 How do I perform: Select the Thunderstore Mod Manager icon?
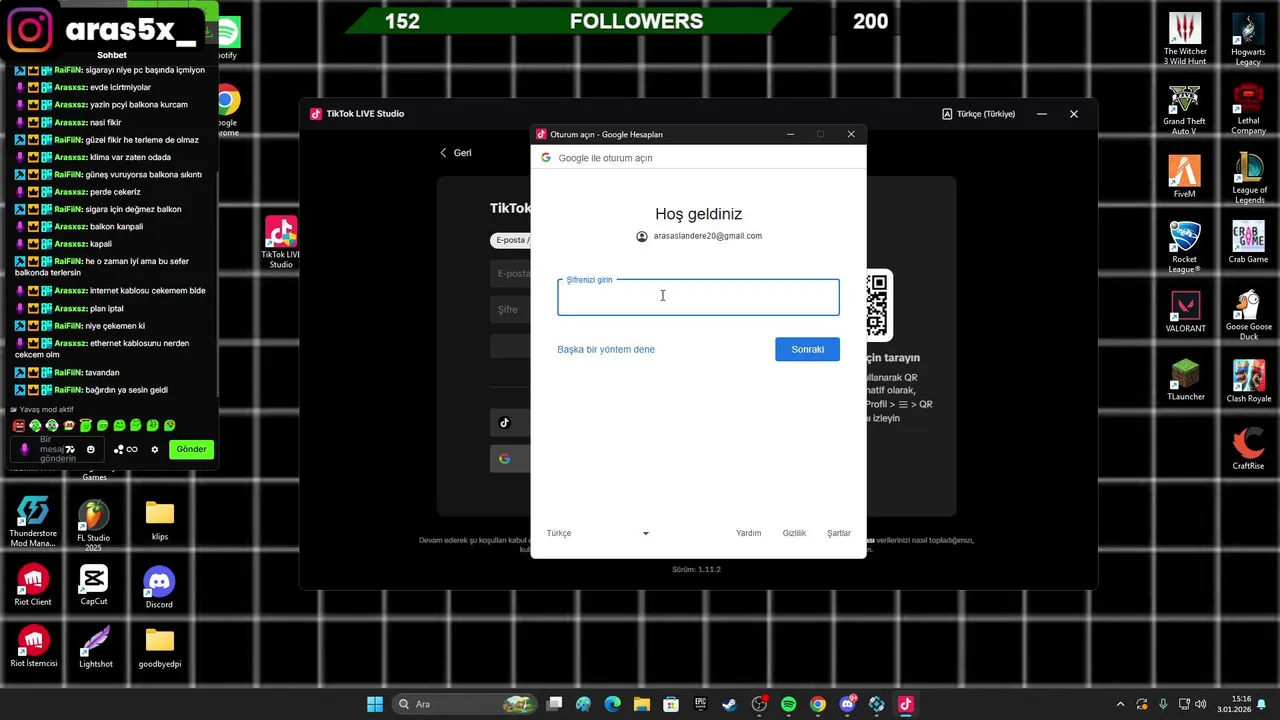[x=33, y=522]
